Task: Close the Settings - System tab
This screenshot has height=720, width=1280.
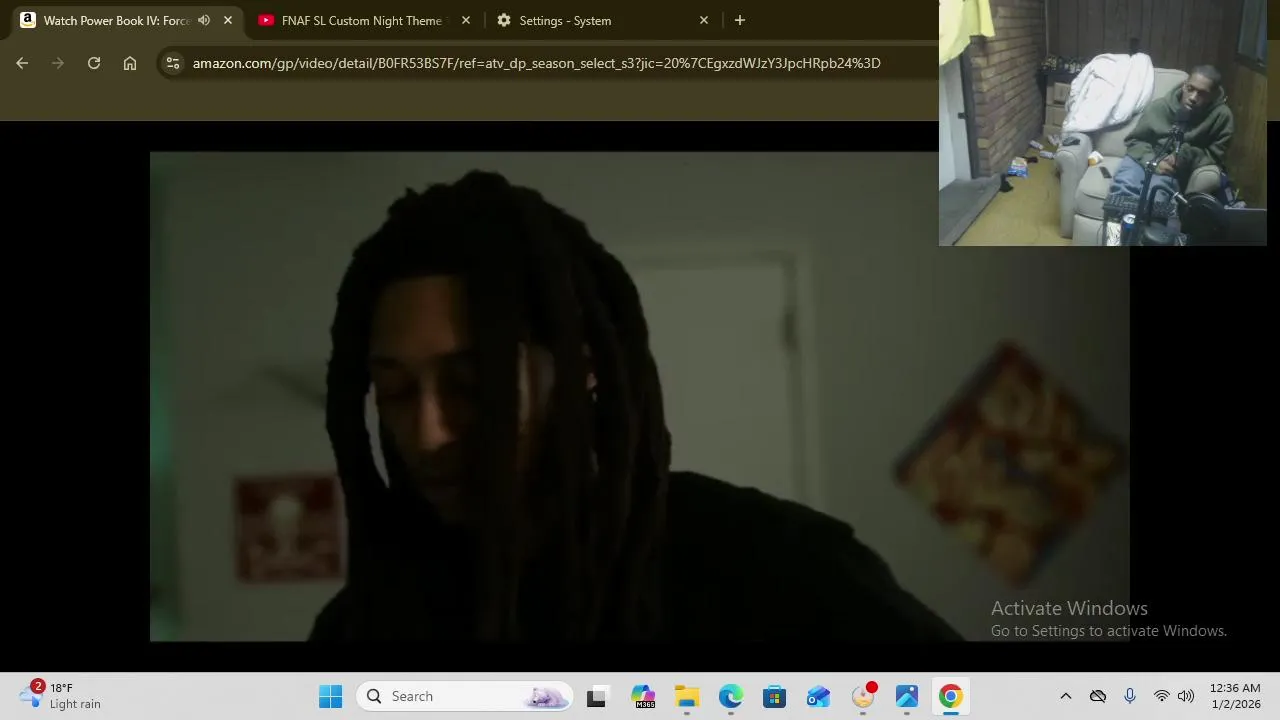Action: coord(704,20)
